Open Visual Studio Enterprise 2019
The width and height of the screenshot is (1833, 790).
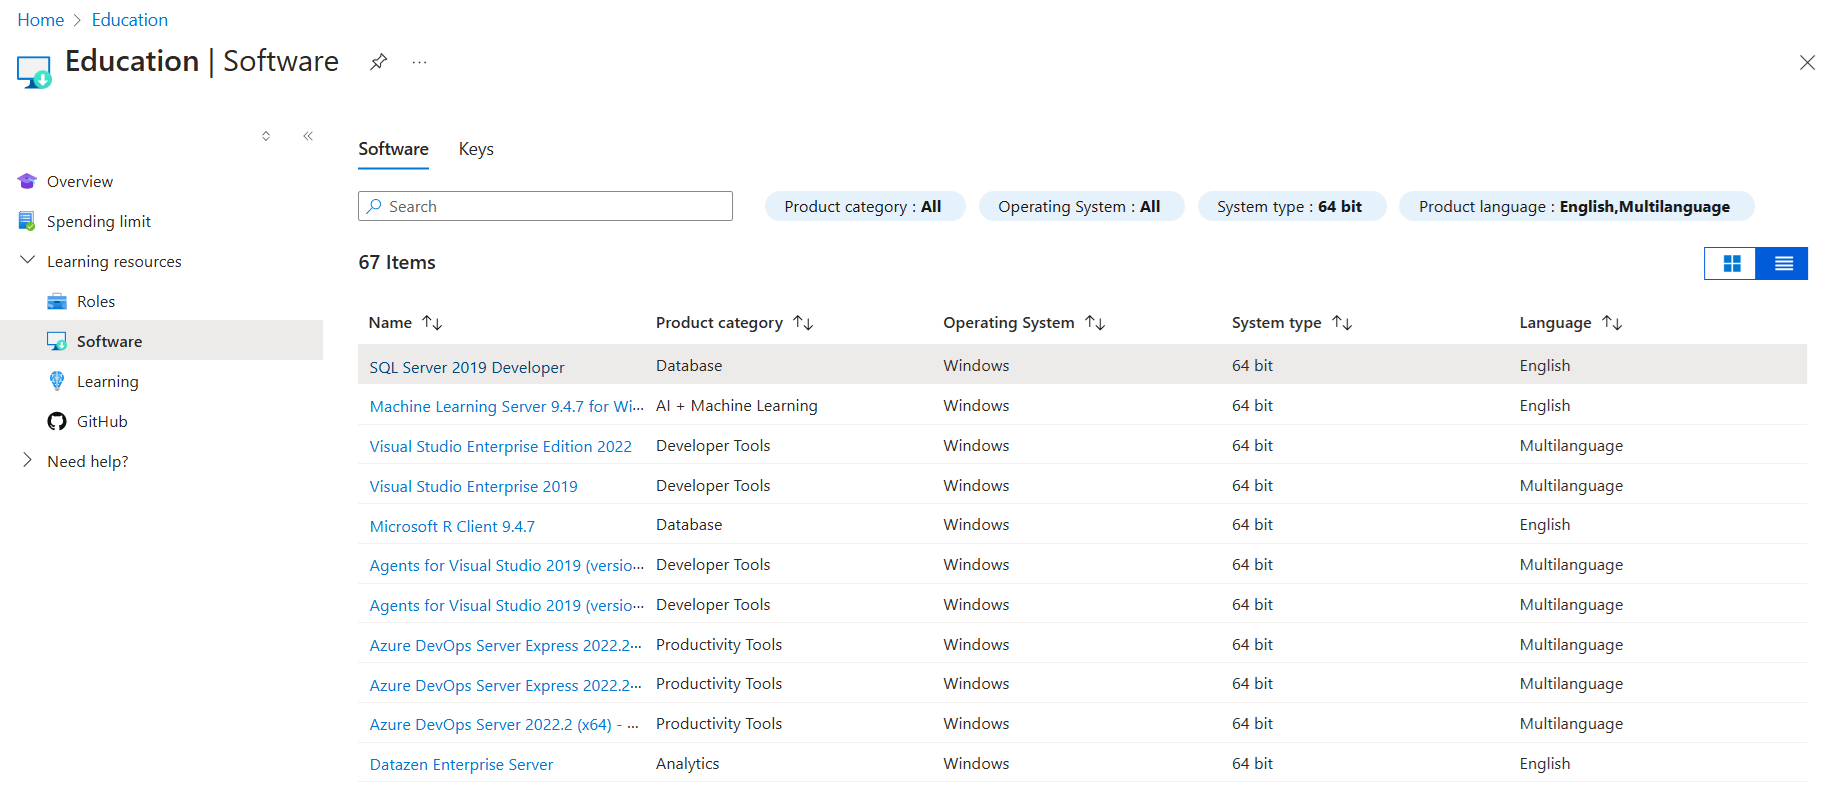coord(474,486)
